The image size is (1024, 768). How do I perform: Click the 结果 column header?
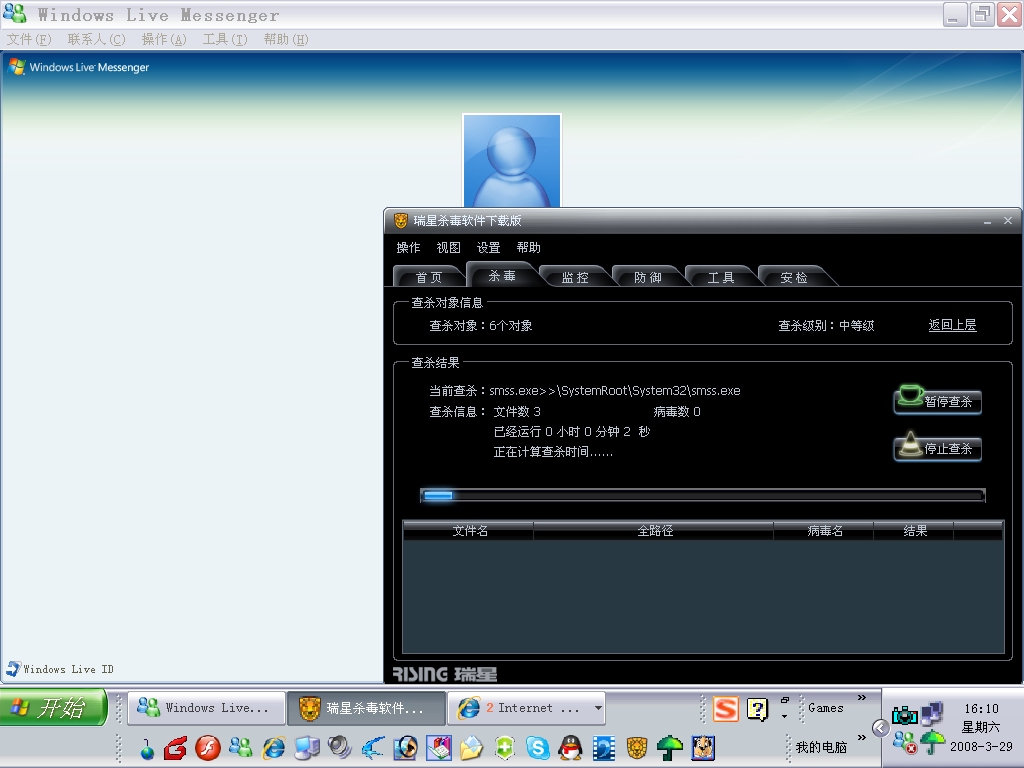coord(914,530)
